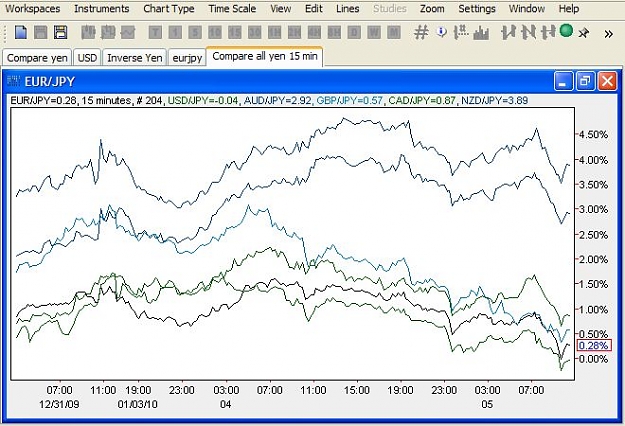This screenshot has width=625, height=426.
Task: Click the volume histogram toolbar icon
Action: [x=481, y=33]
